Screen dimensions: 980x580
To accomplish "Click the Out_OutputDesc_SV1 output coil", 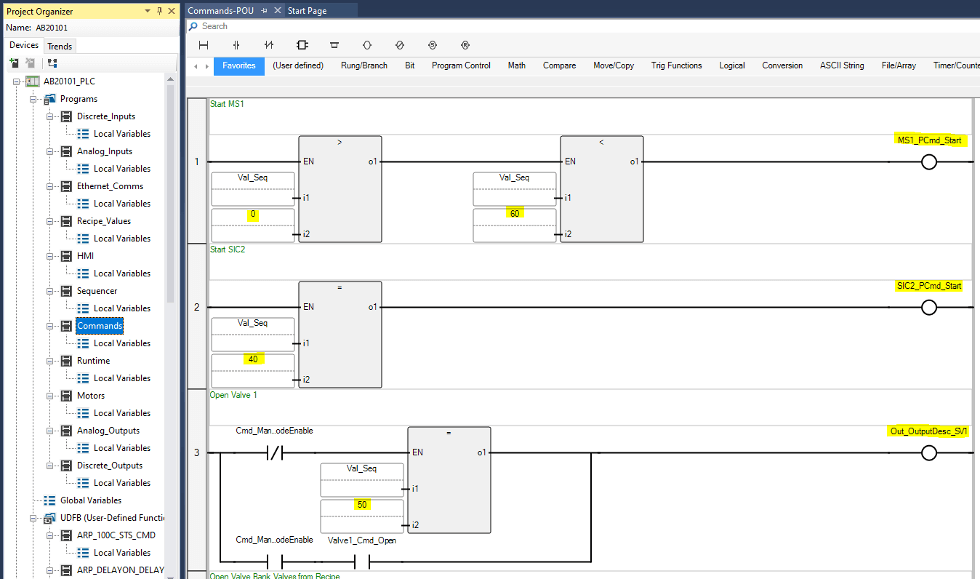I will point(929,453).
